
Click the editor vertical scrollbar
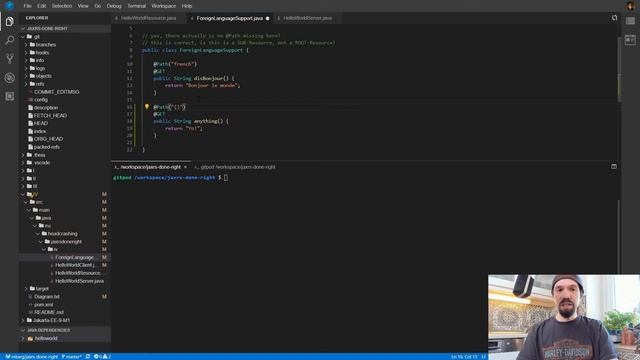click(x=620, y=69)
